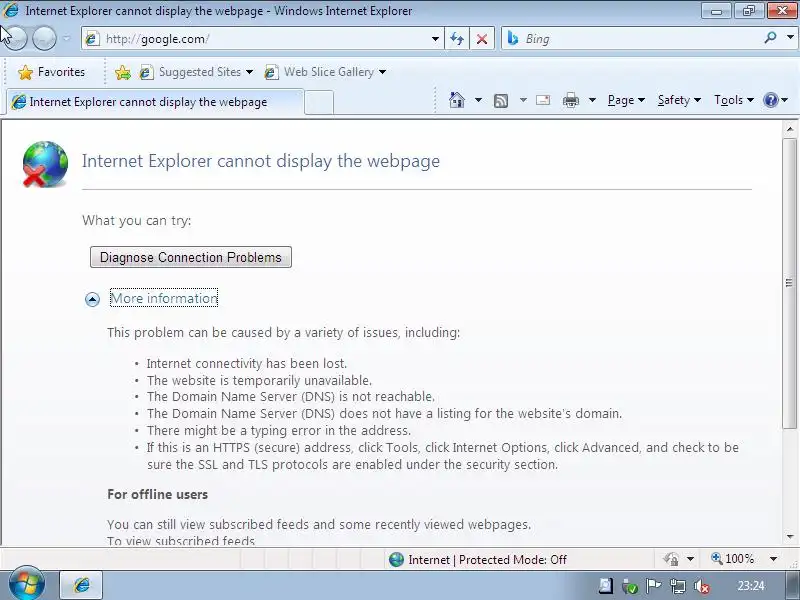800x600 pixels.
Task: Click the Back navigation button
Action: click(x=14, y=38)
